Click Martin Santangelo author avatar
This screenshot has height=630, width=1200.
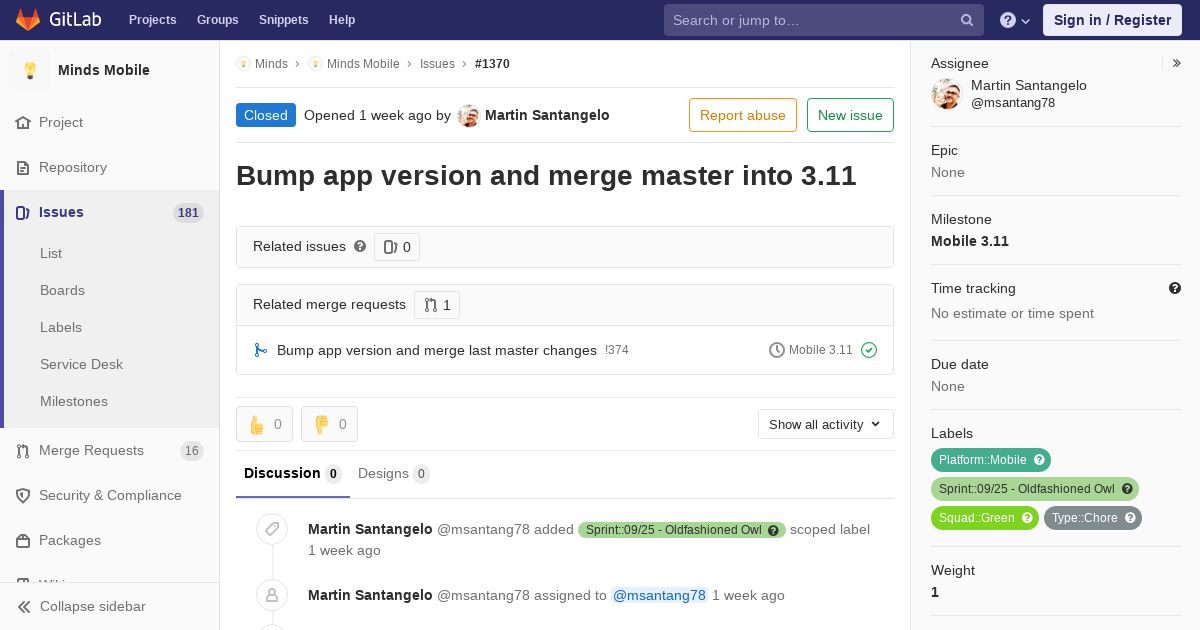469,116
